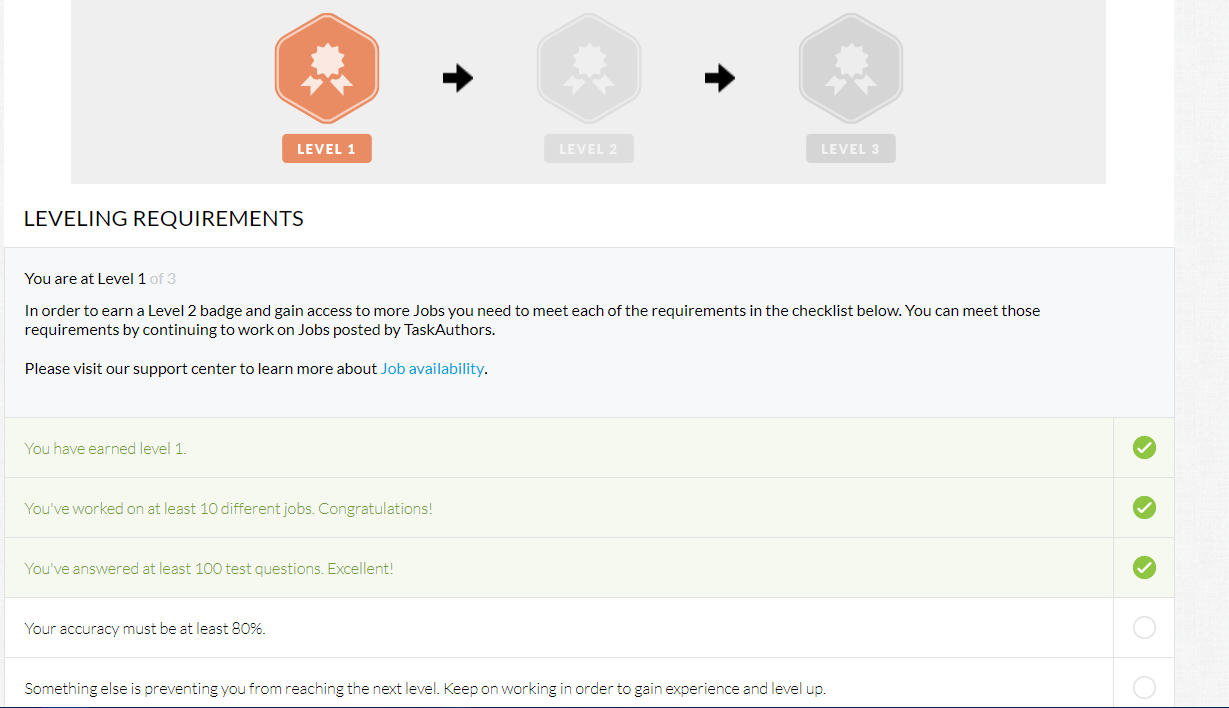Select 'Something else is preventing you' row text
1229x708 pixels.
(x=425, y=688)
